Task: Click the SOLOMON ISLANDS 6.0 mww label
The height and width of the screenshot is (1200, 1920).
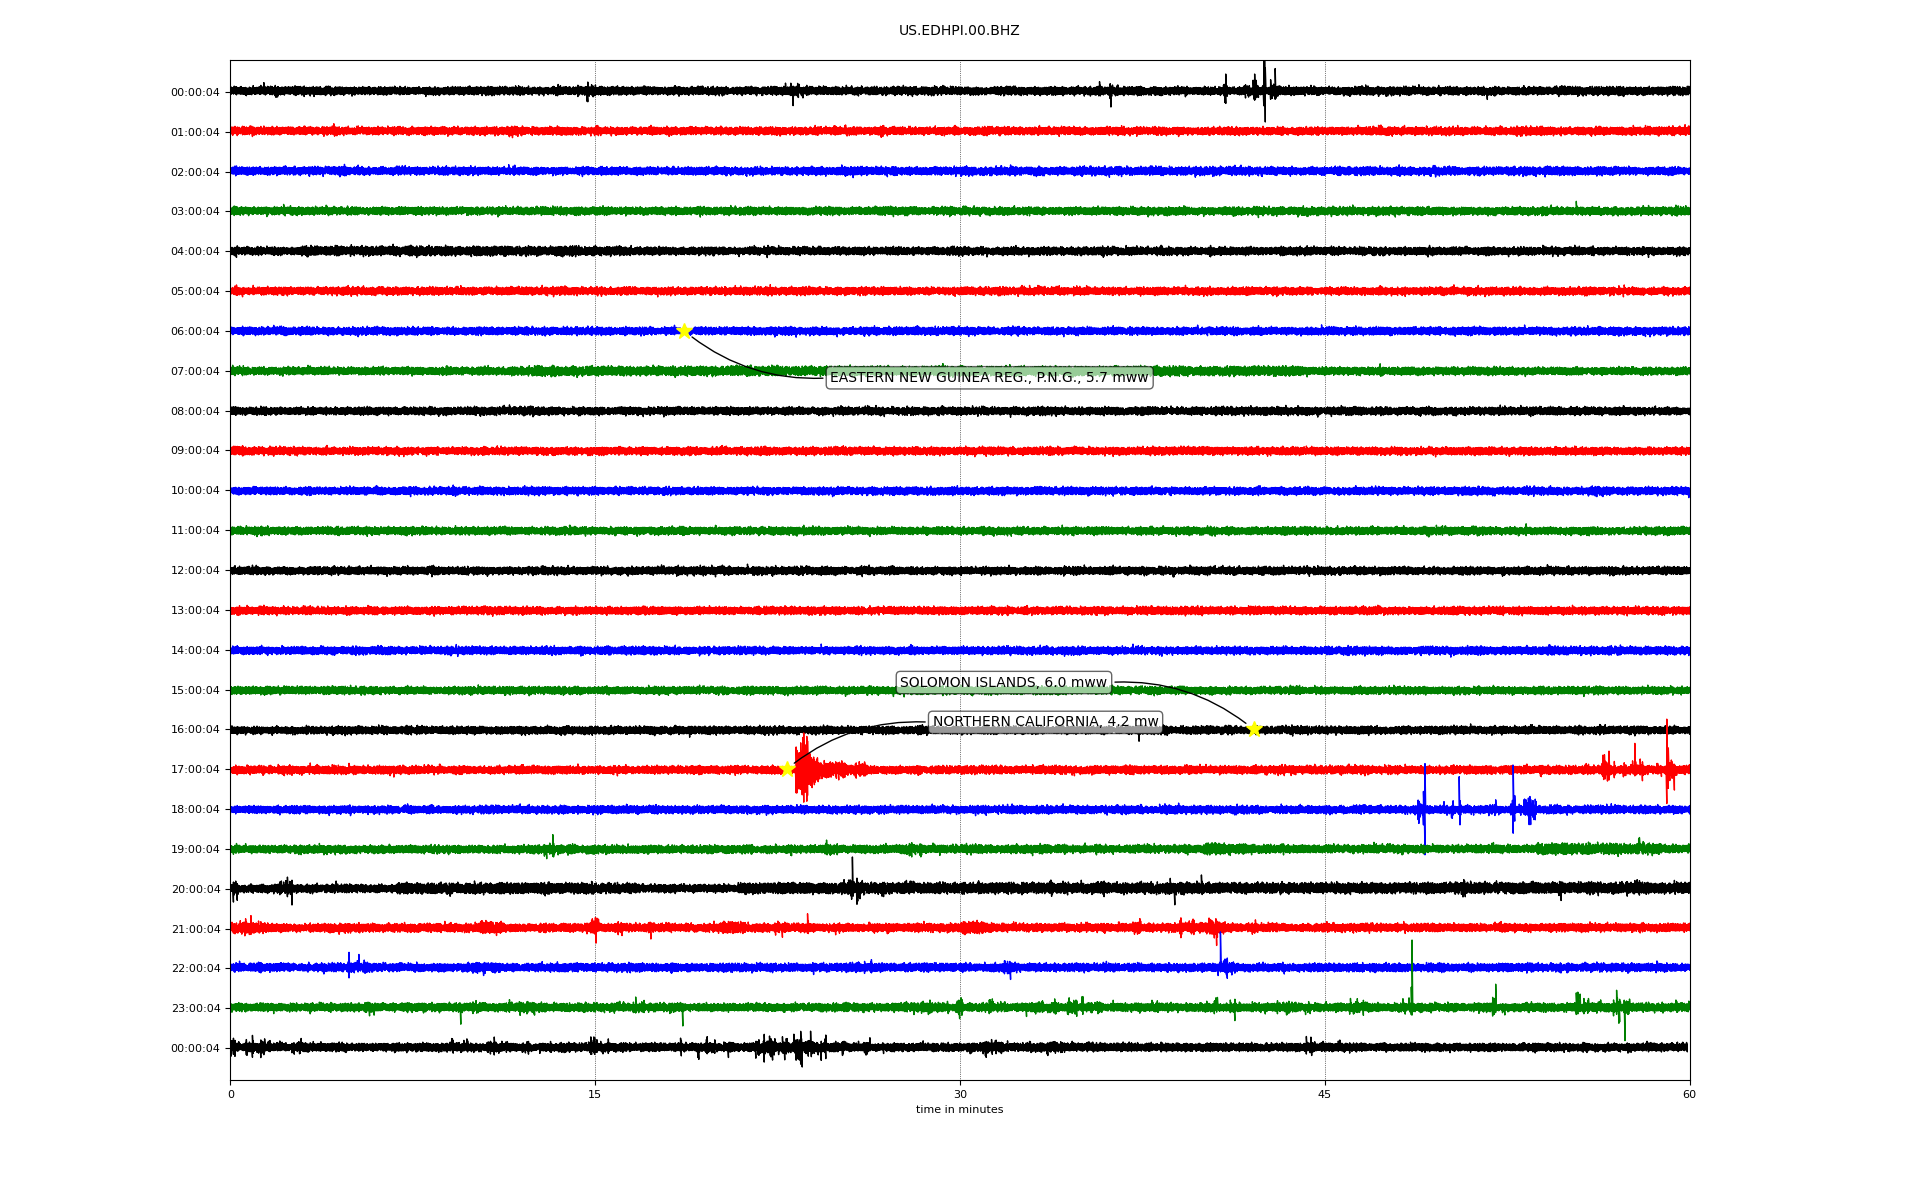Action: click(1003, 683)
